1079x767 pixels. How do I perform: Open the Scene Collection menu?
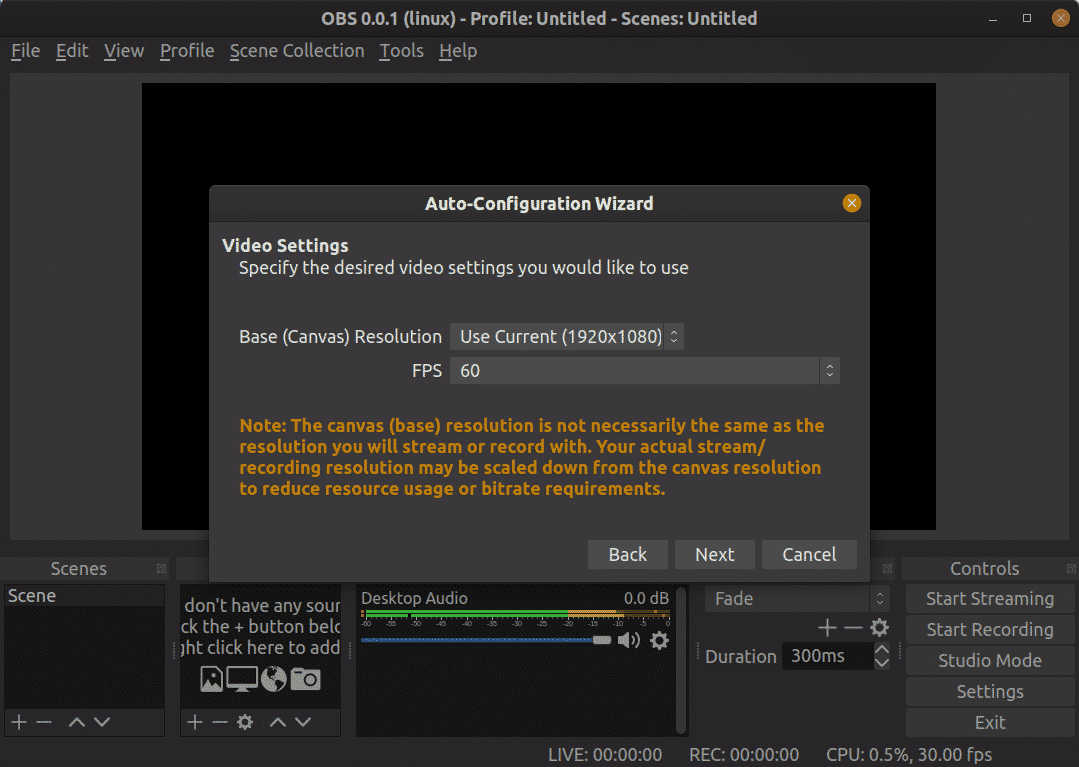296,50
